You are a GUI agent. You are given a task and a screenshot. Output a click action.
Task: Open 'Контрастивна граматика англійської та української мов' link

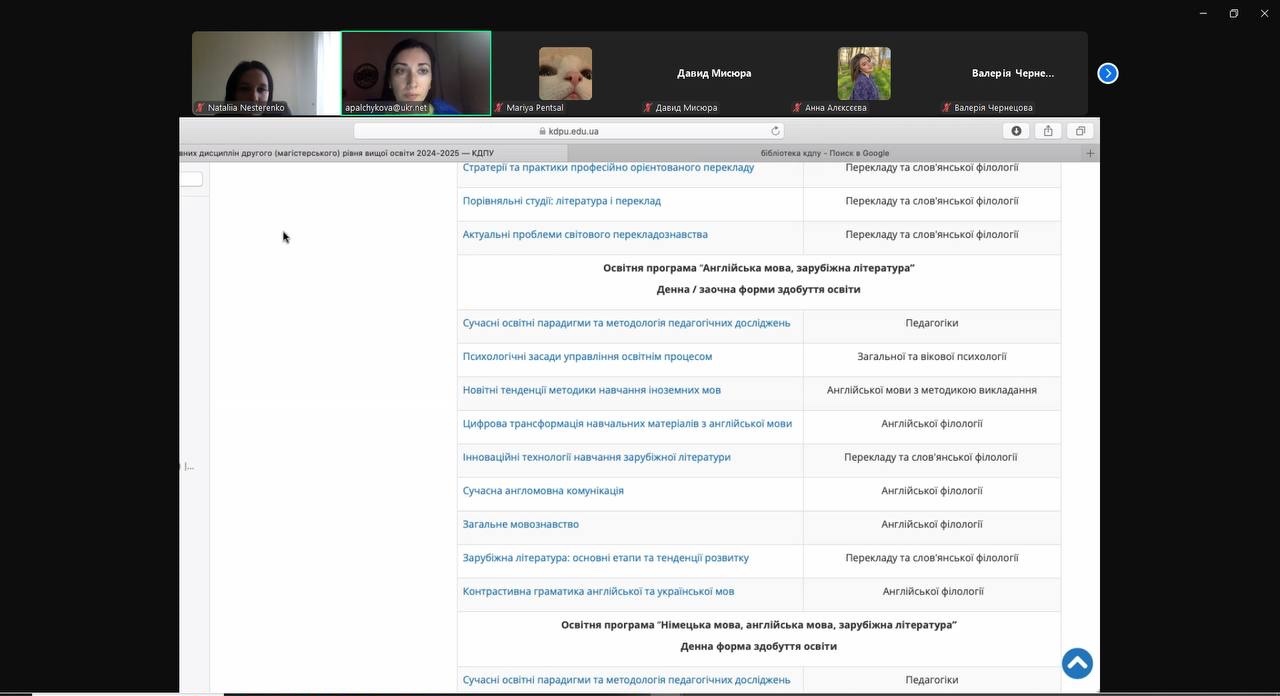tap(598, 592)
